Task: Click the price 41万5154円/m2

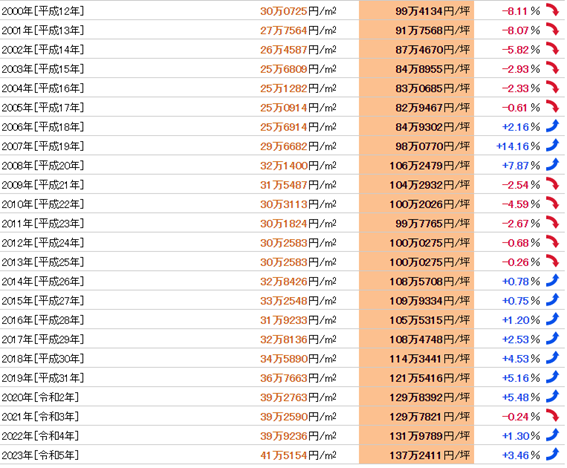Action: coord(298,455)
